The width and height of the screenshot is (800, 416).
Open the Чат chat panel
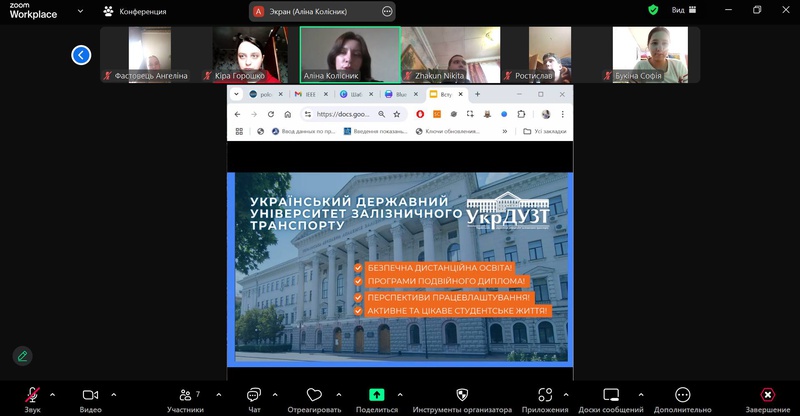click(x=254, y=400)
